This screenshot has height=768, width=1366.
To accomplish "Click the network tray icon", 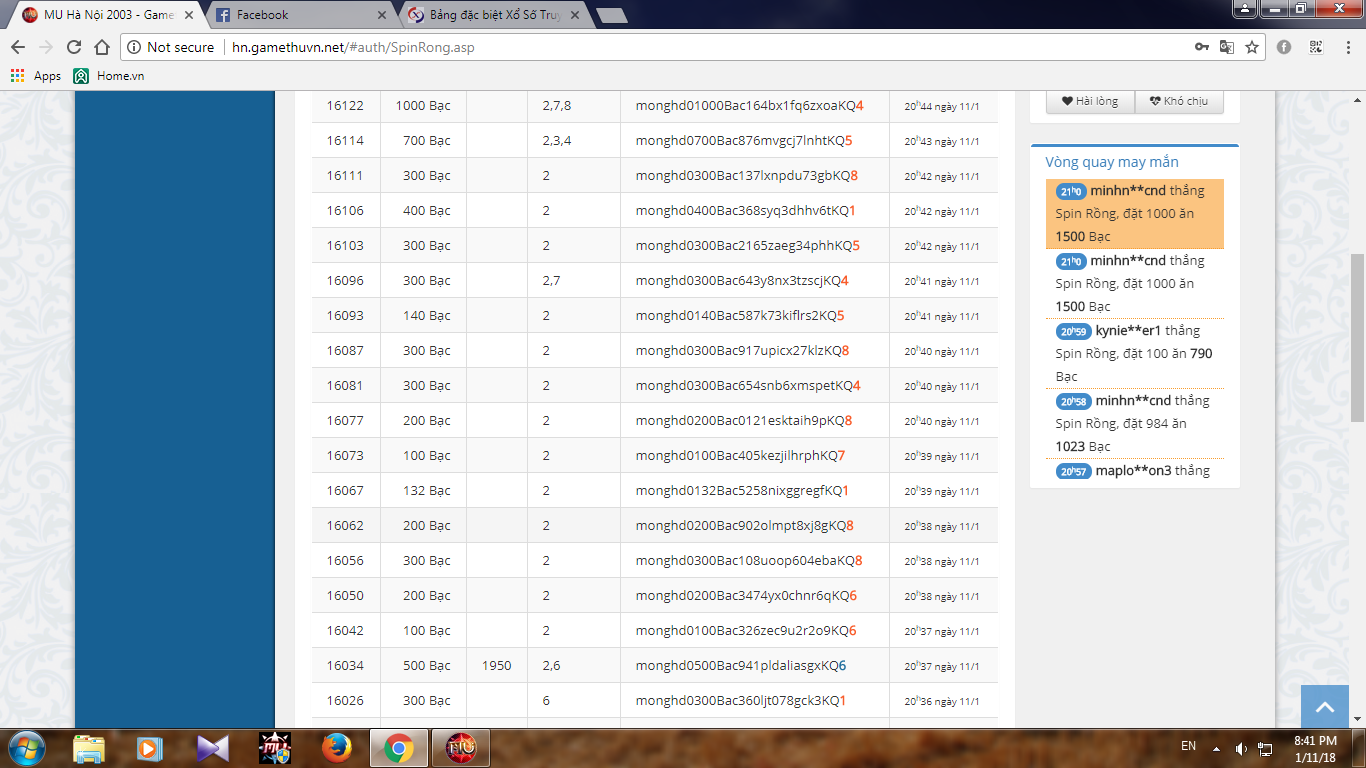I will 1265,747.
